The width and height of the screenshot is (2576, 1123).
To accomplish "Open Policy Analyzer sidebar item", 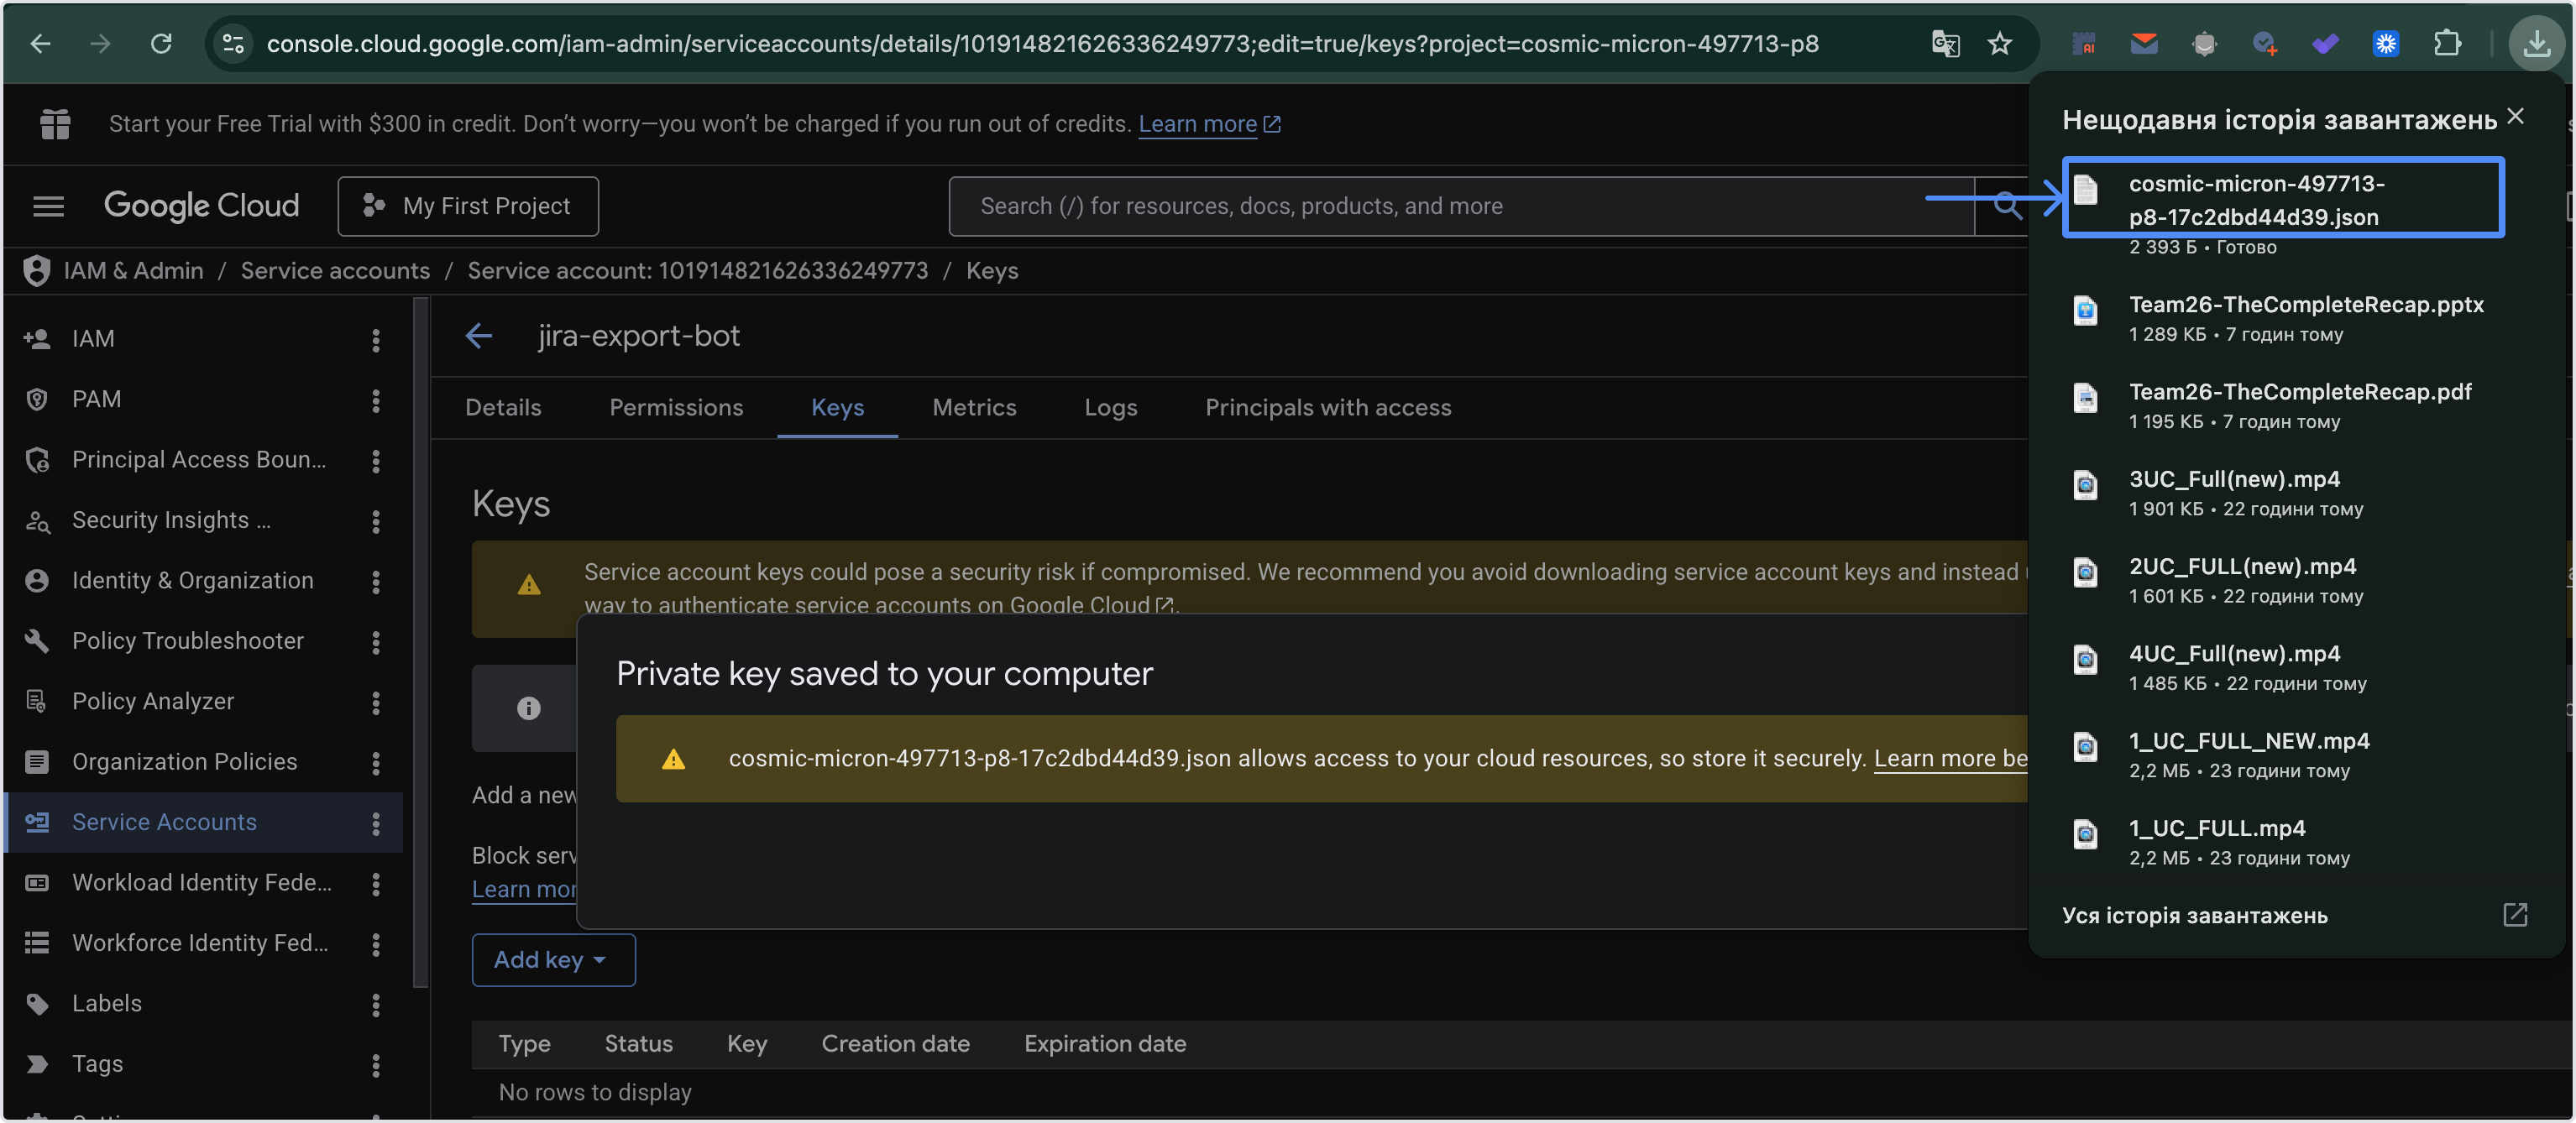I will pos(153,701).
